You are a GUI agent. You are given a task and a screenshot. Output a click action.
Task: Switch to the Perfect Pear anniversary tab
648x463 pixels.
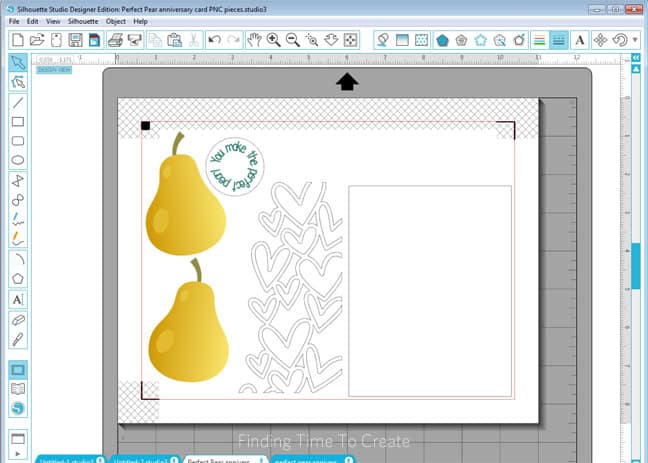[x=224, y=459]
